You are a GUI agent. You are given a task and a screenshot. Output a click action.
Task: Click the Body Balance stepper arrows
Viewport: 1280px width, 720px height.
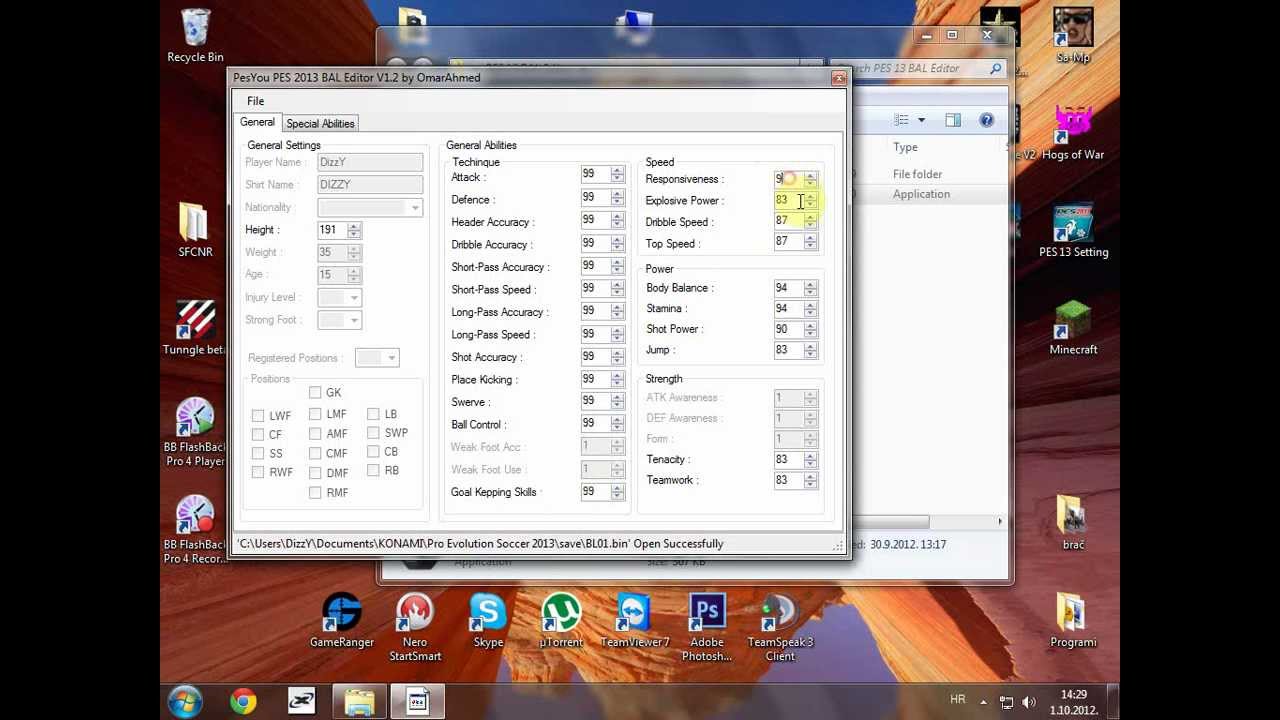pyautogui.click(x=810, y=288)
